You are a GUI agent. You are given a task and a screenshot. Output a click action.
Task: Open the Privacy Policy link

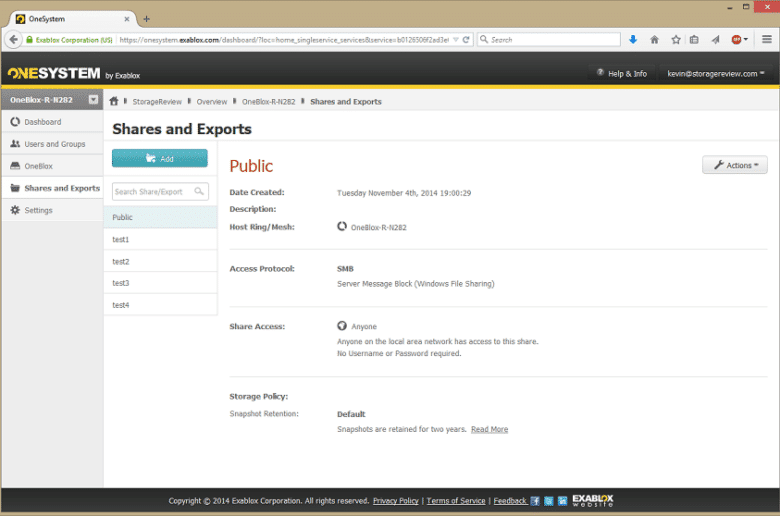coord(396,501)
